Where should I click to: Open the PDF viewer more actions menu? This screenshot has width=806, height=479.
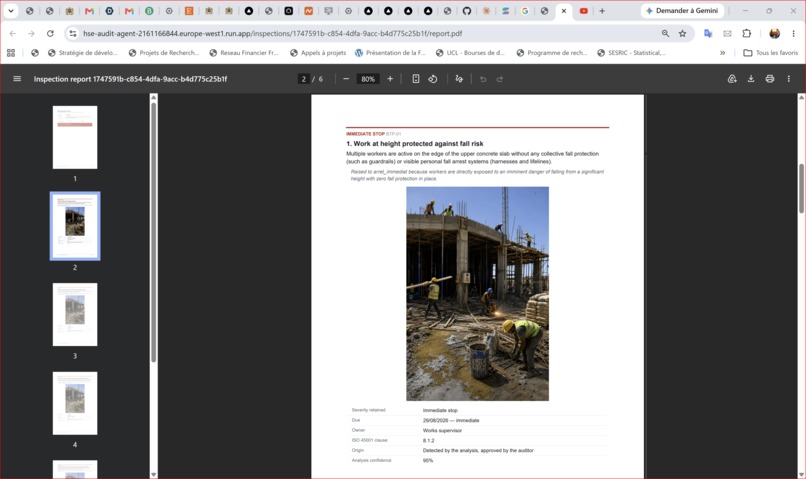coord(789,79)
